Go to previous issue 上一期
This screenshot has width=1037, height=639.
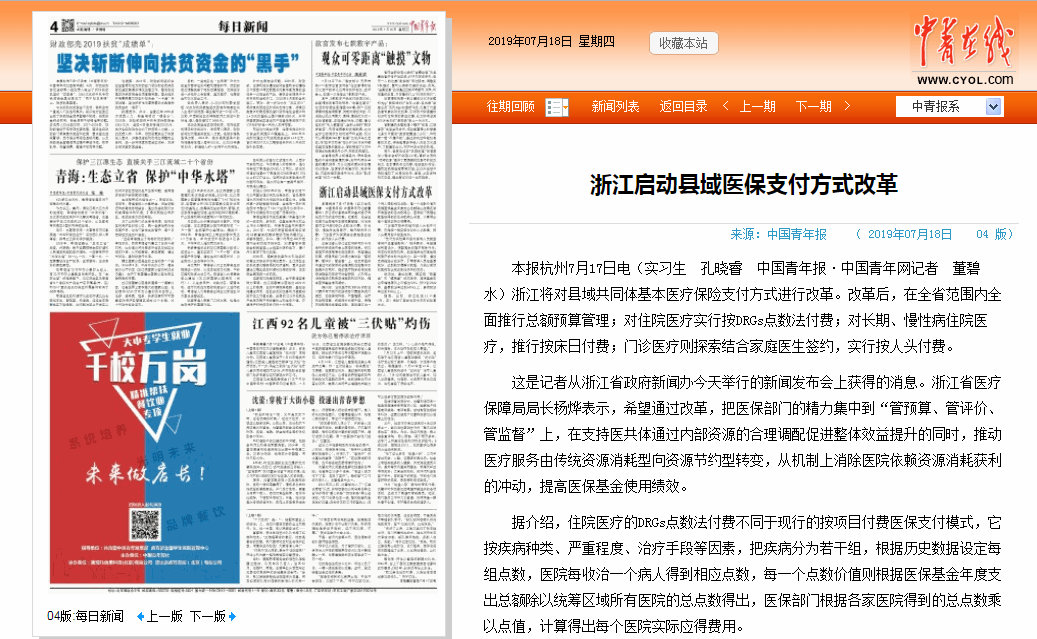tap(757, 106)
